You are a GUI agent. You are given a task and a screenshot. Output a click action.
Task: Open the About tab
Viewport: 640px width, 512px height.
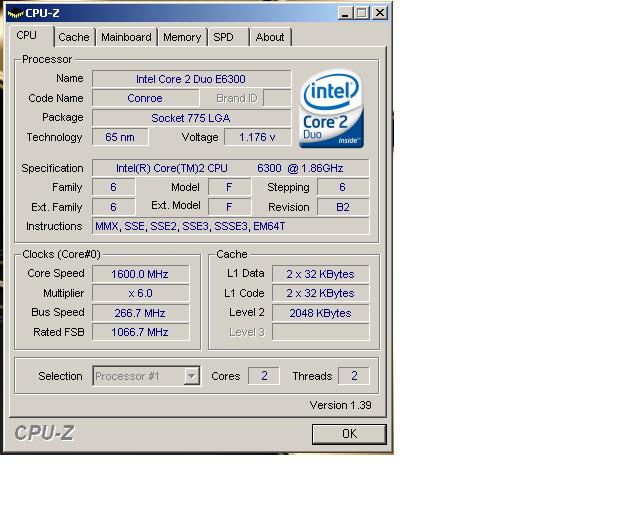click(x=270, y=37)
